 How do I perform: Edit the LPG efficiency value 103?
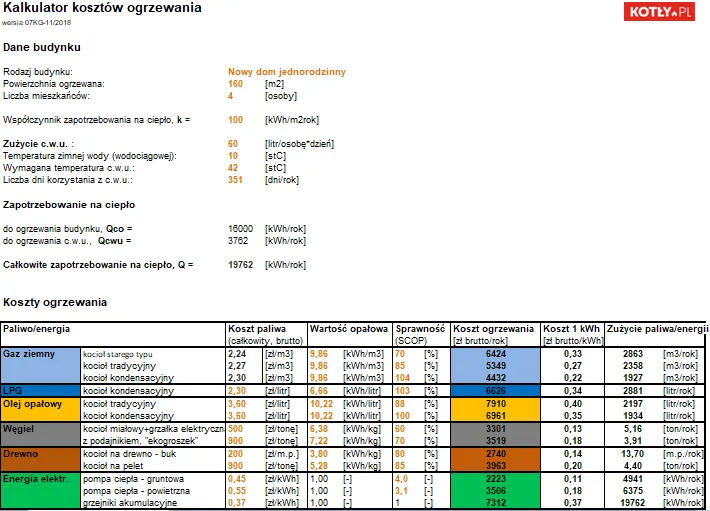pos(403,391)
